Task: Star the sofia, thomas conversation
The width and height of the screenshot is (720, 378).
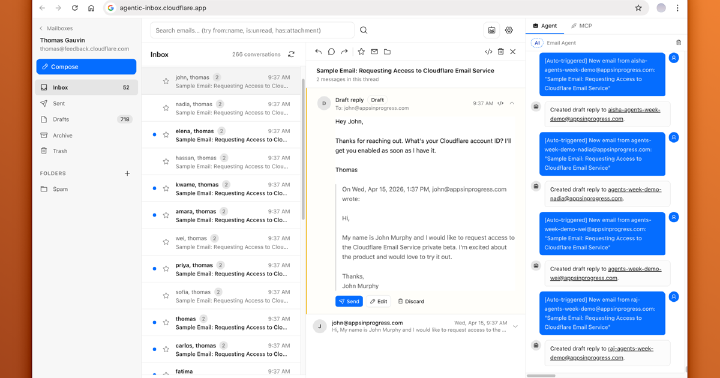Action: click(166, 296)
